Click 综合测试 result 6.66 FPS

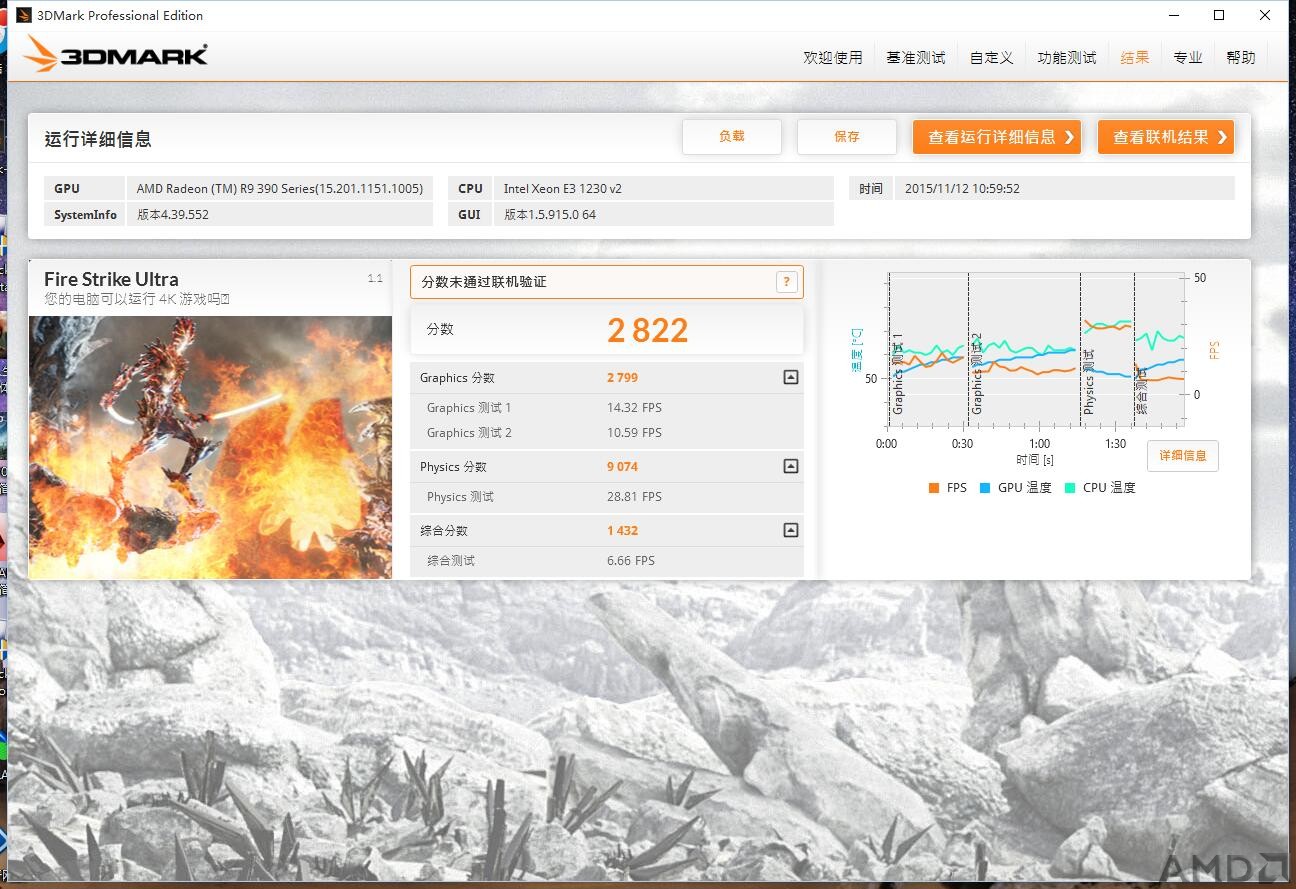[631, 561]
